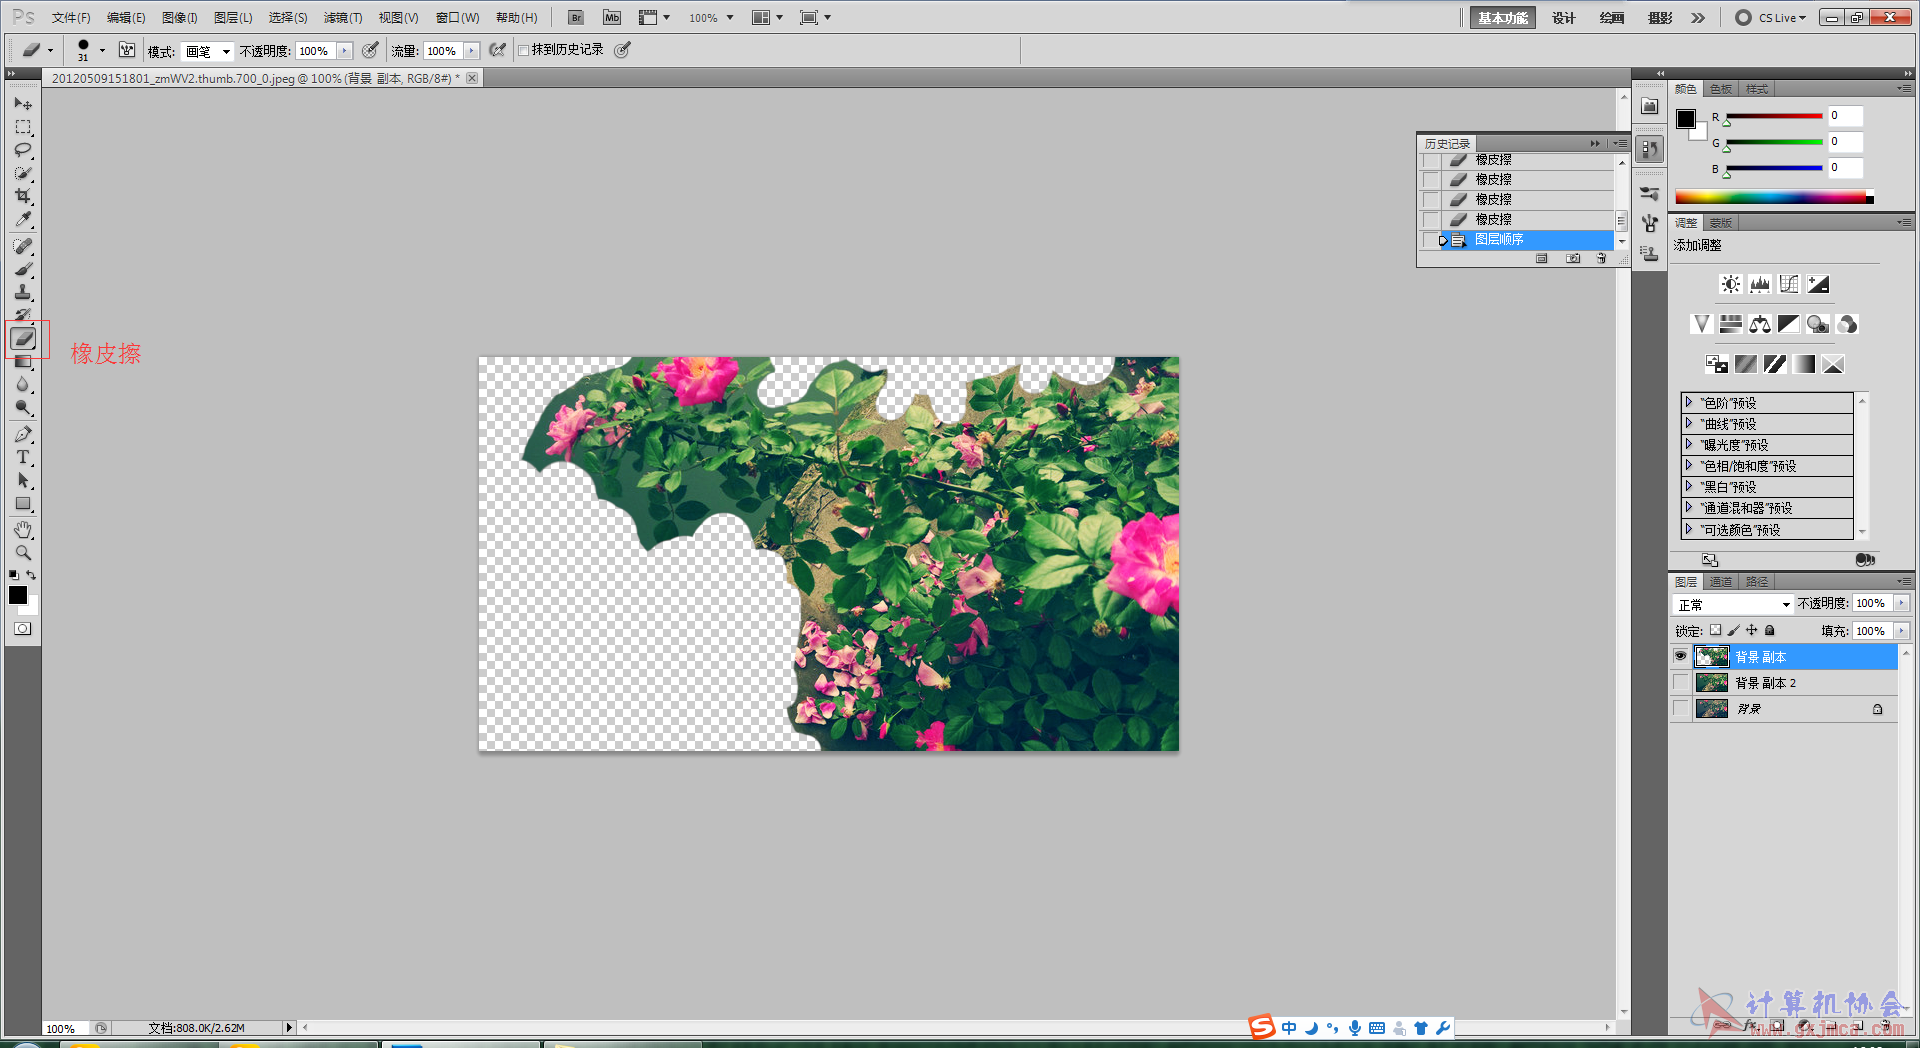Toggle airbrush mode in options bar
1920x1048 pixels.
coord(497,50)
